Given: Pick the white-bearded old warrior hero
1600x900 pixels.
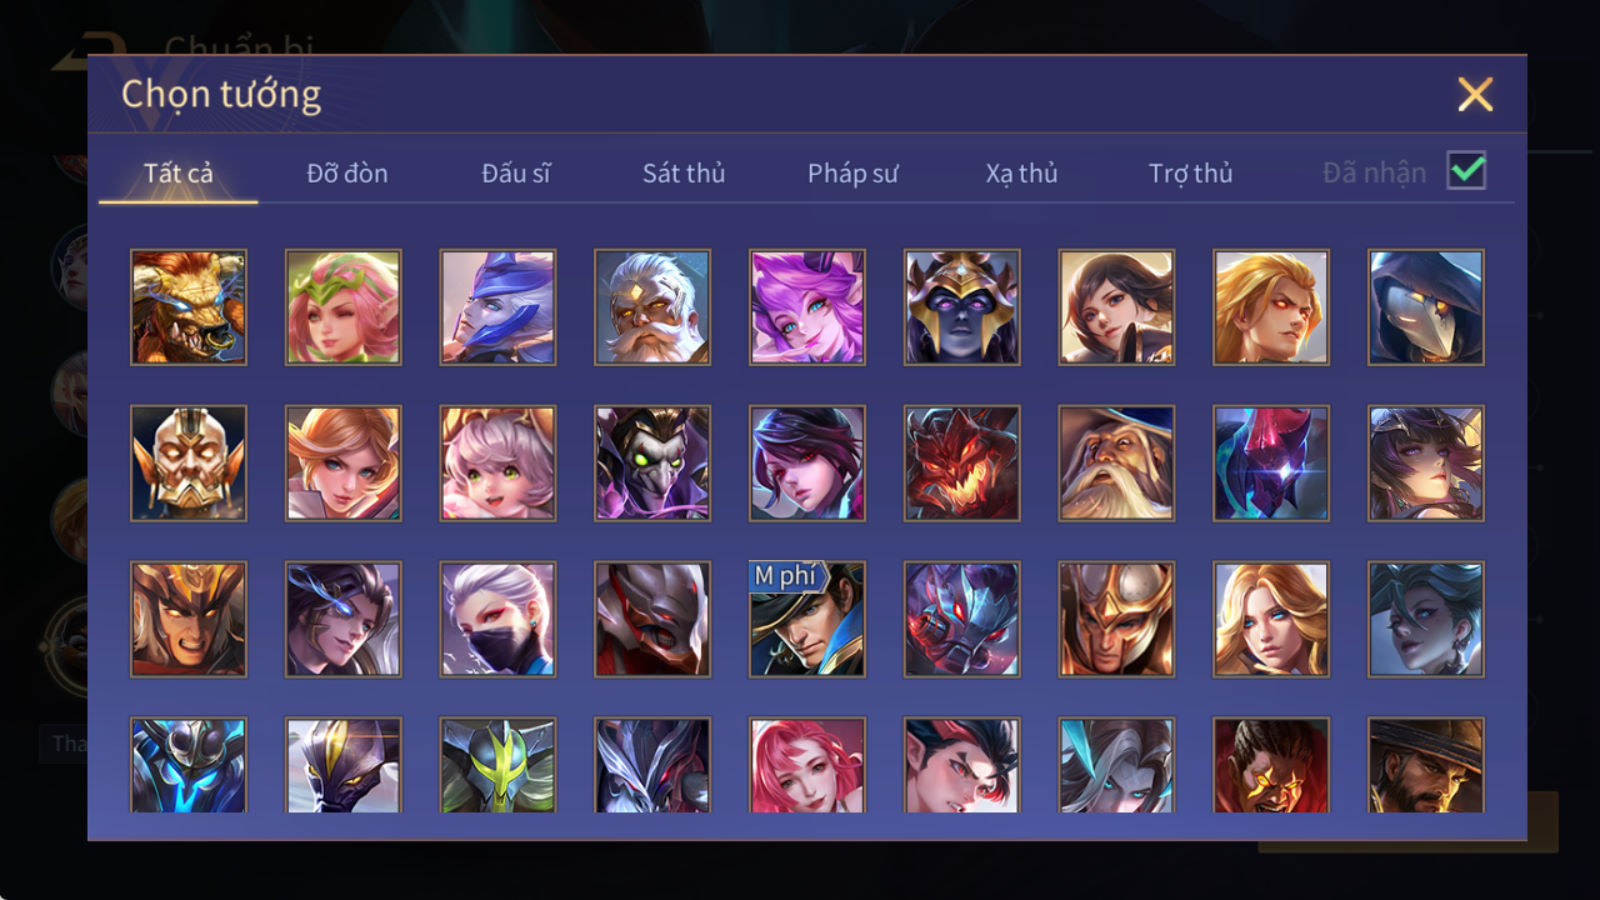Looking at the screenshot, I should (x=652, y=307).
